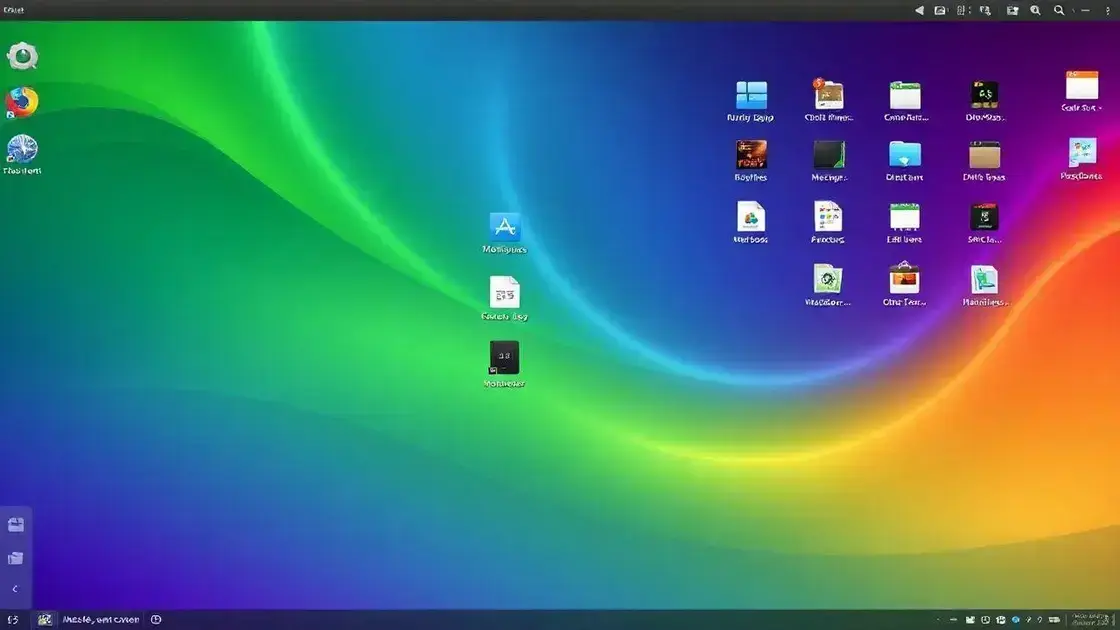Open the blue App Store "A" icon
The image size is (1120, 630).
click(x=504, y=227)
